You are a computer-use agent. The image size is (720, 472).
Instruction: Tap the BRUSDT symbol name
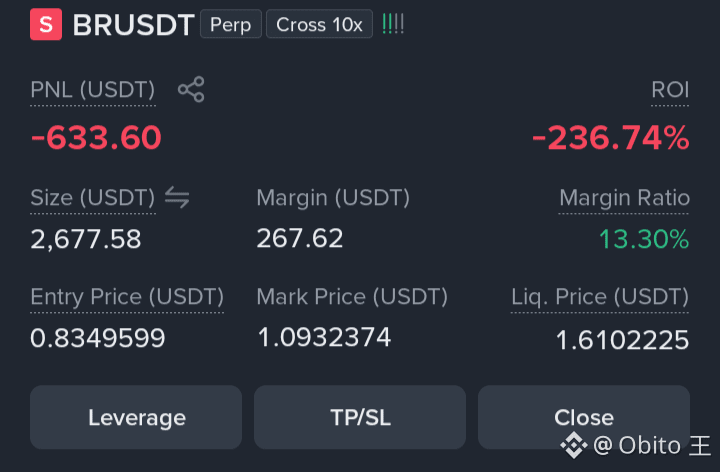click(134, 25)
